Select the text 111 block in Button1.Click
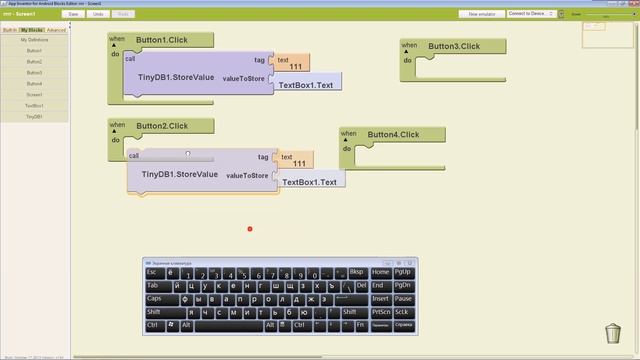 pos(291,62)
